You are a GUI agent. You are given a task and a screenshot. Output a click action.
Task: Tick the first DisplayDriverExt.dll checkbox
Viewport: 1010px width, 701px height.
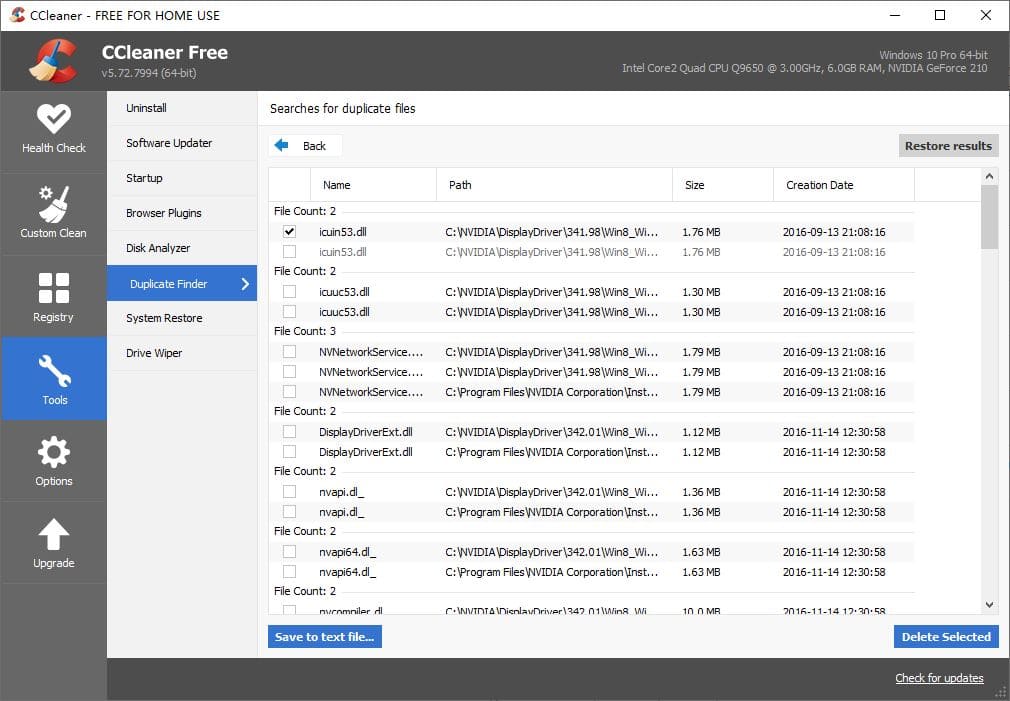pos(289,432)
